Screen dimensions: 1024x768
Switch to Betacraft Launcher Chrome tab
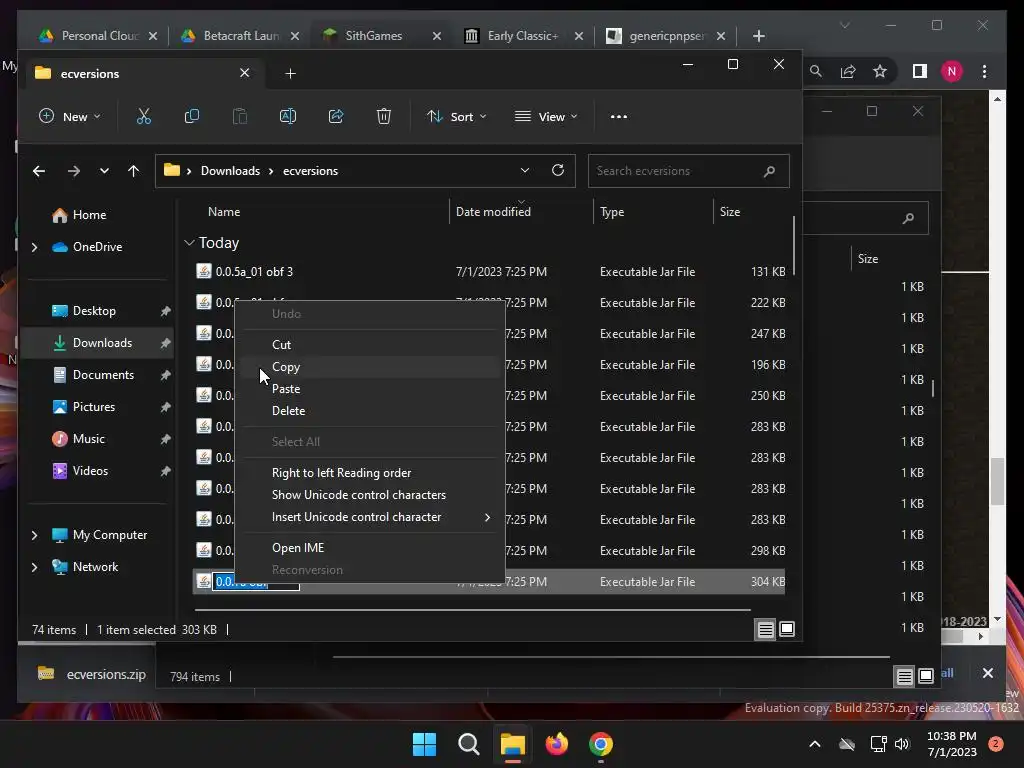pyautogui.click(x=240, y=36)
